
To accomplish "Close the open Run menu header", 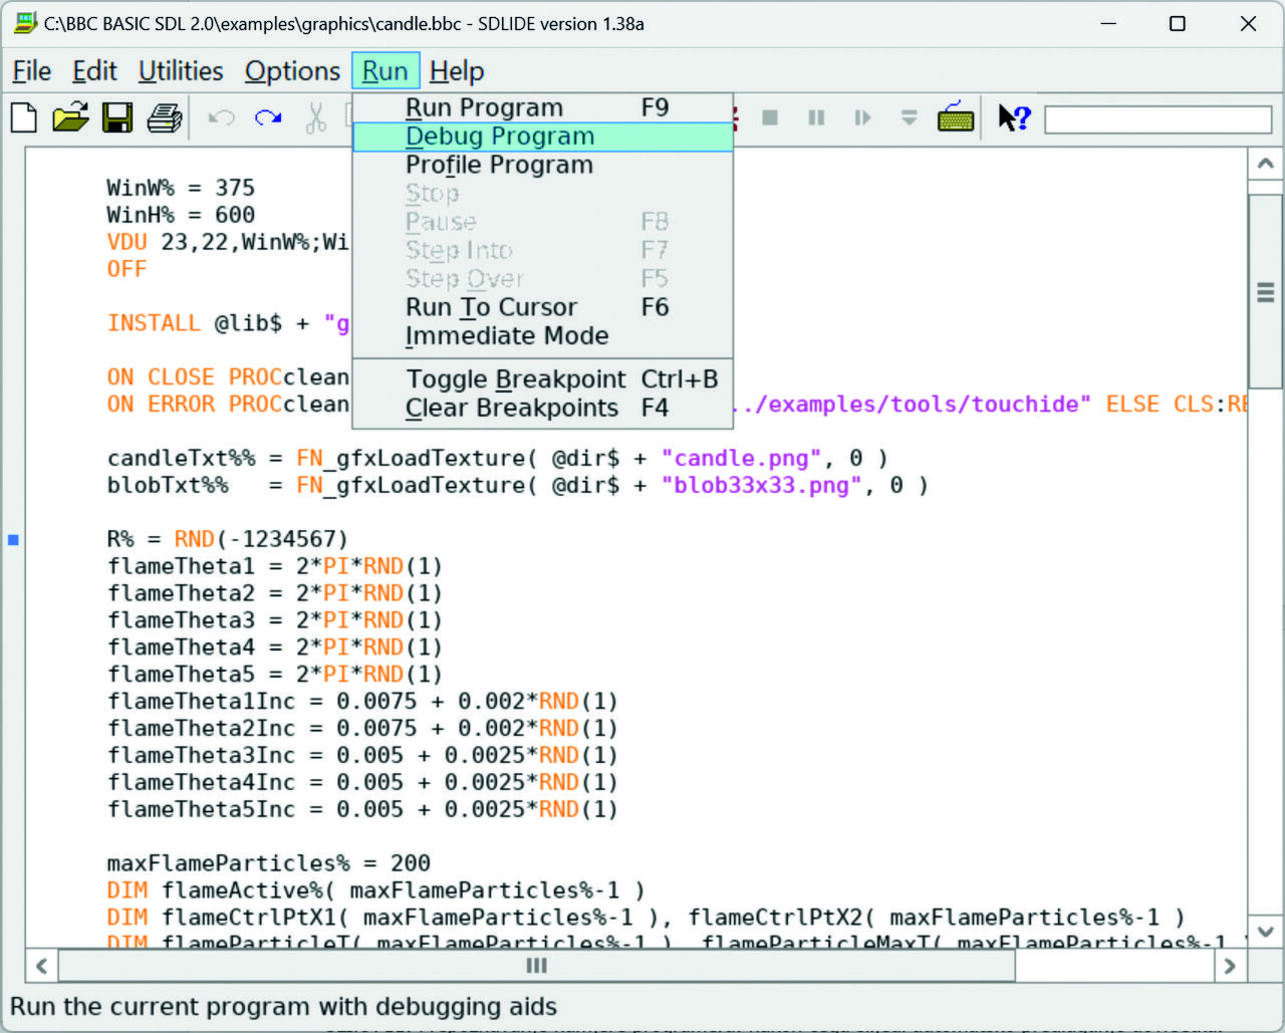I will (x=385, y=71).
